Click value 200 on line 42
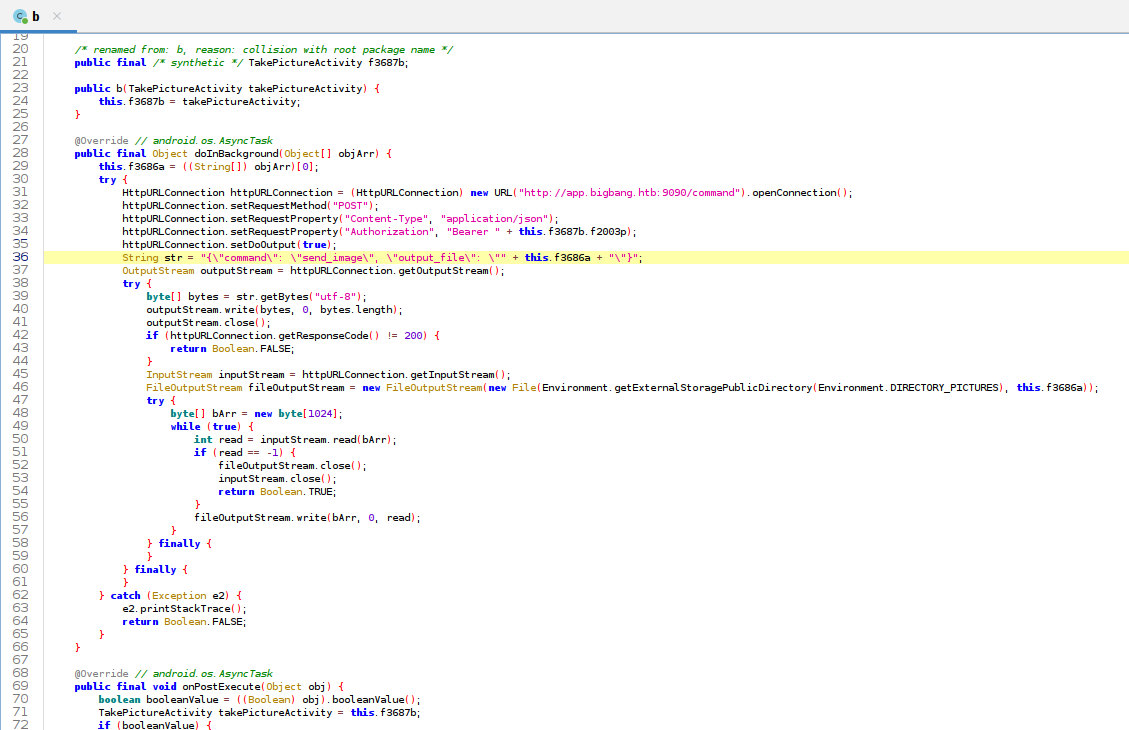 coord(414,336)
